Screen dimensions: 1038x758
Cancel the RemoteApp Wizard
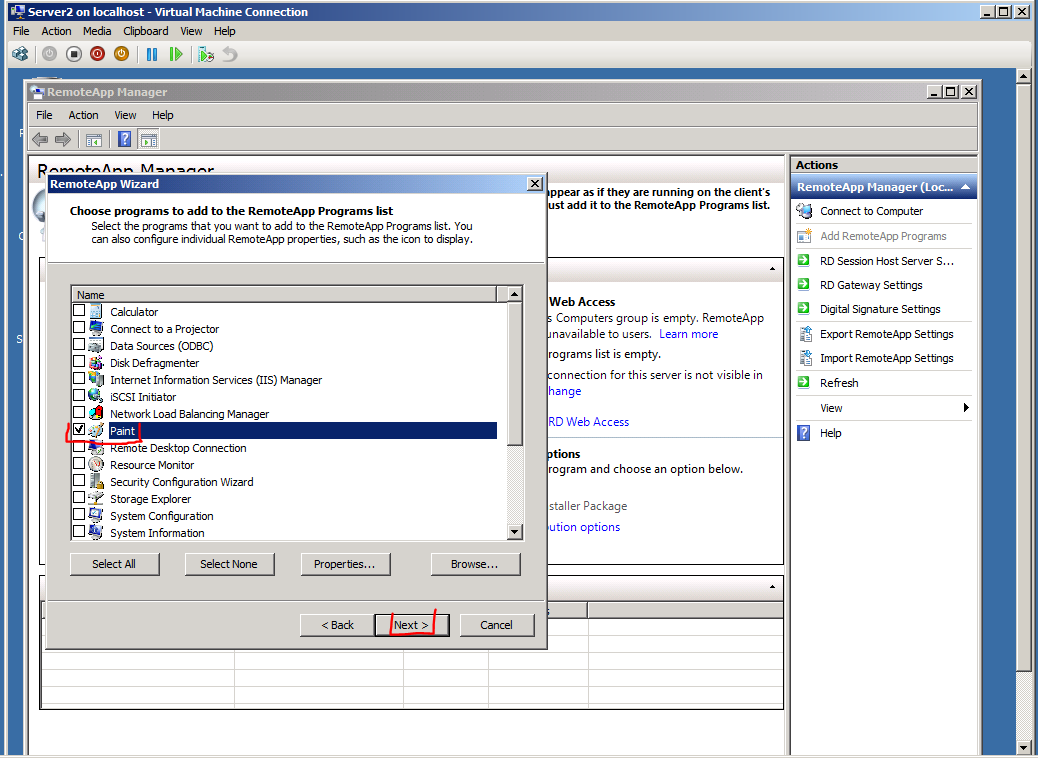[496, 625]
